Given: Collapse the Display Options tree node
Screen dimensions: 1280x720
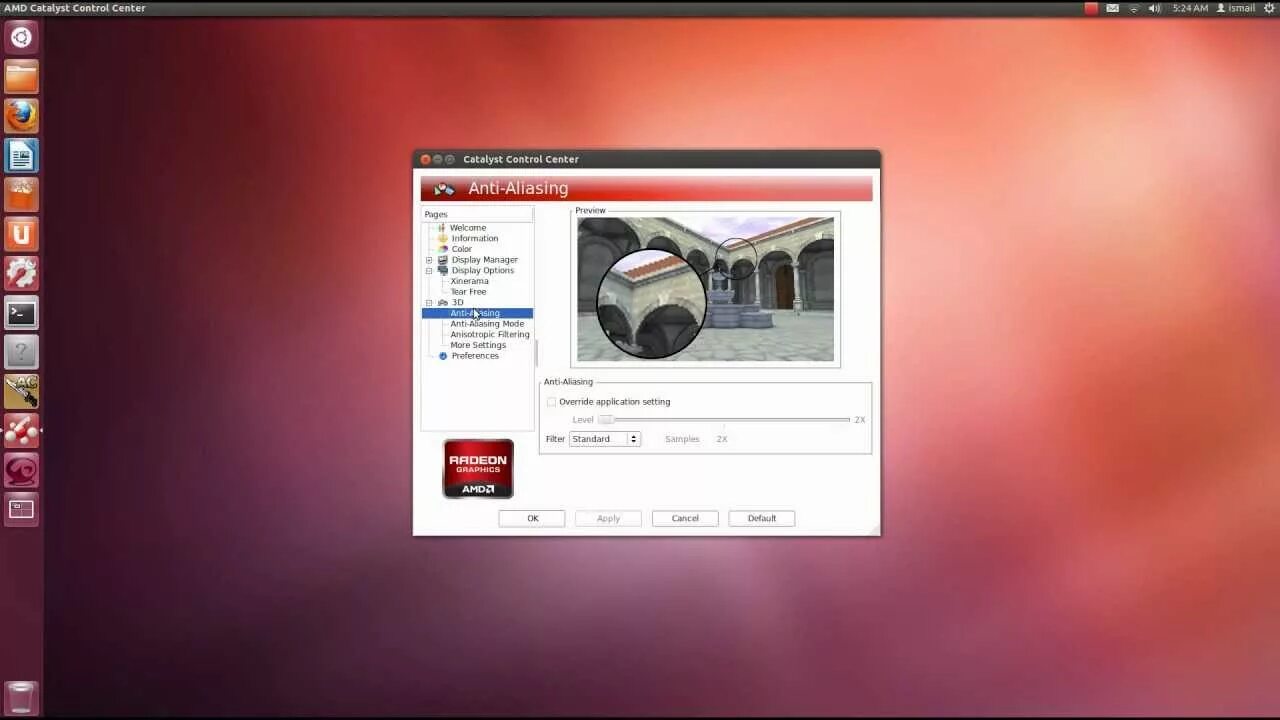Looking at the screenshot, I should click(x=429, y=270).
